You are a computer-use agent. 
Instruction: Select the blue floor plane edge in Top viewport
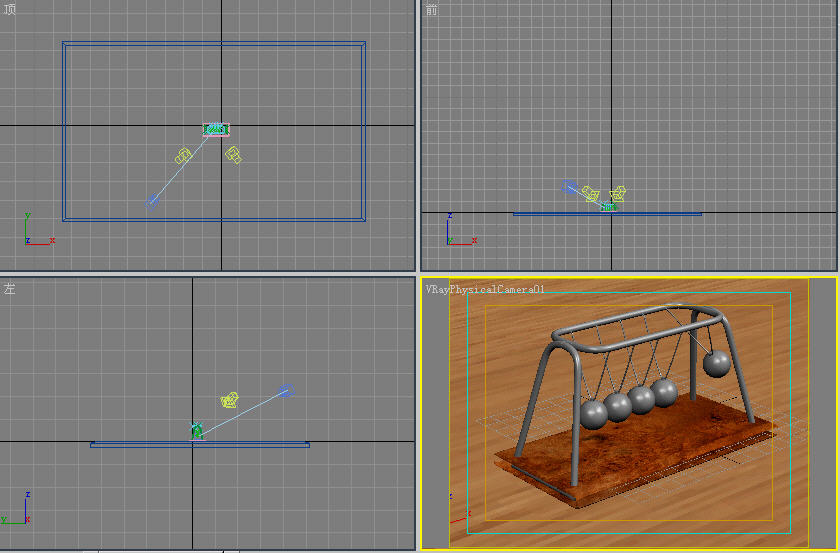pos(214,43)
